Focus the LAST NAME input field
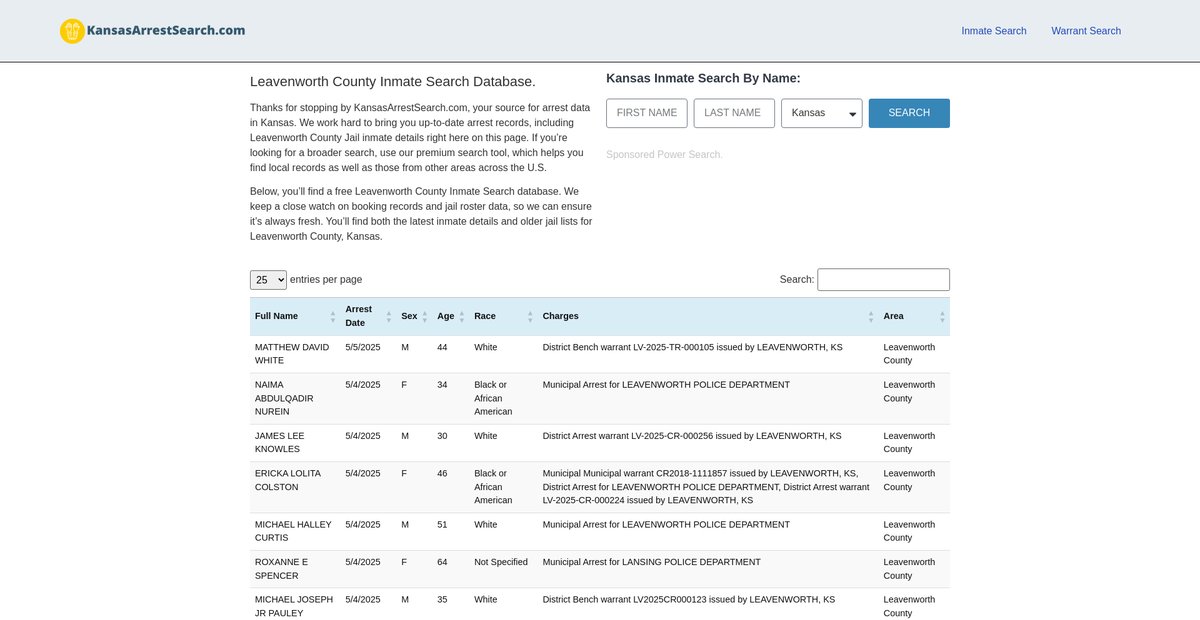The height and width of the screenshot is (620, 1200). [734, 113]
